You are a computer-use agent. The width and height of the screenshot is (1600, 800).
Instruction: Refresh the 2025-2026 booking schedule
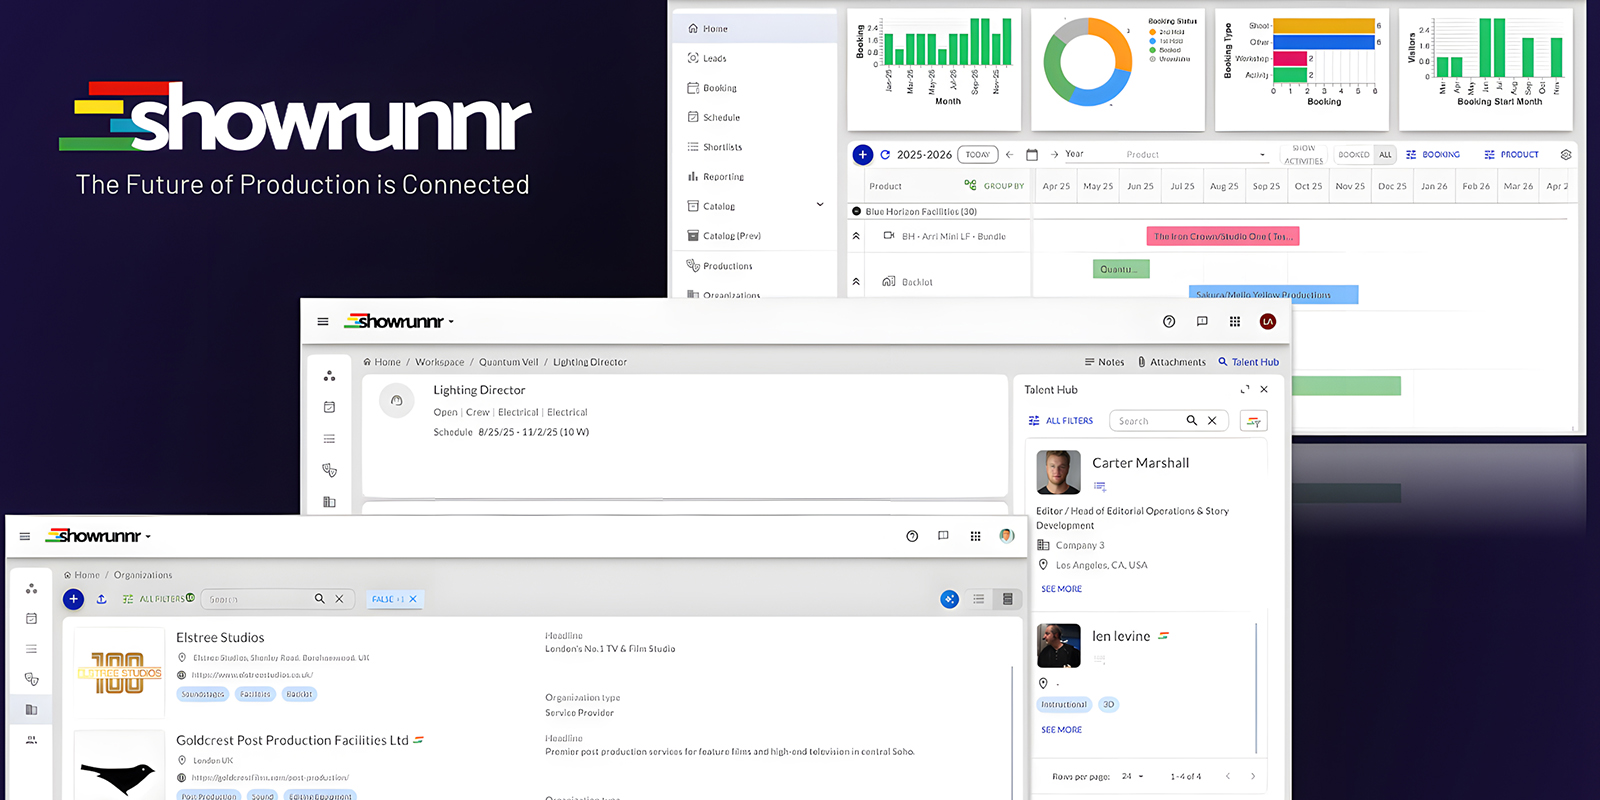point(885,155)
